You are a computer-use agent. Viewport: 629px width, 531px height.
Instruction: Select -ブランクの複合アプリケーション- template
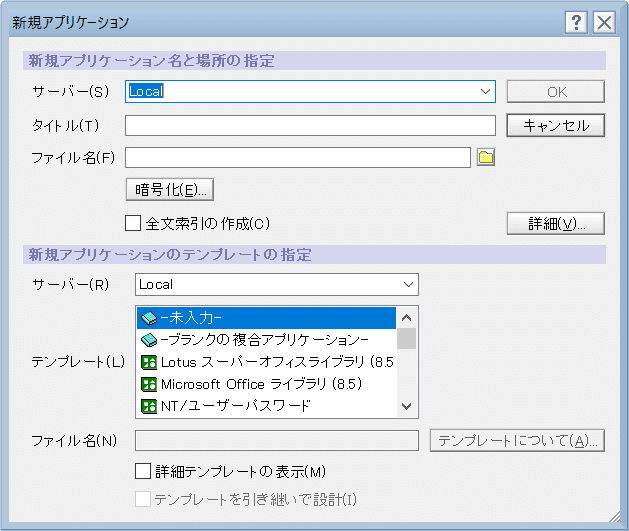point(266,340)
